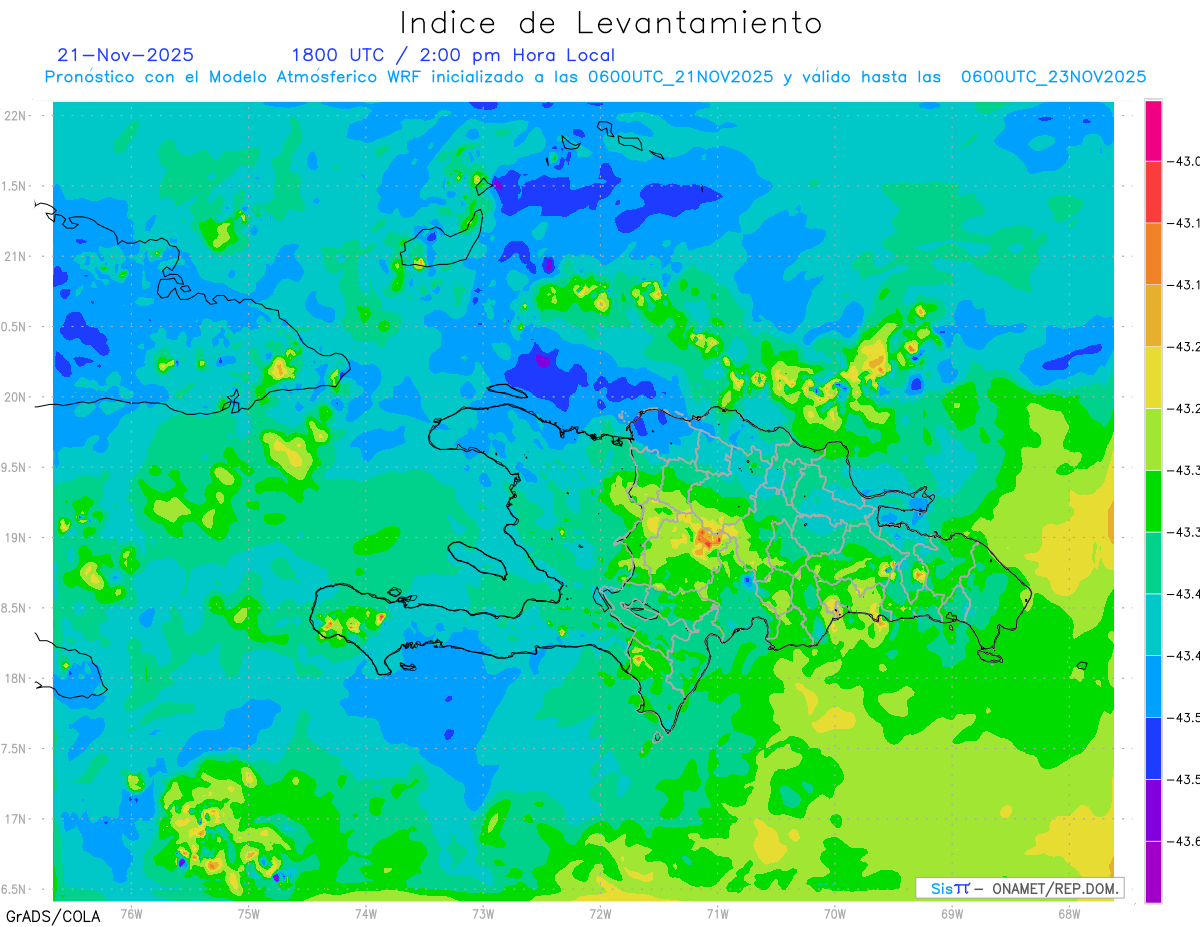Click the '17N' latitude label

16,819
